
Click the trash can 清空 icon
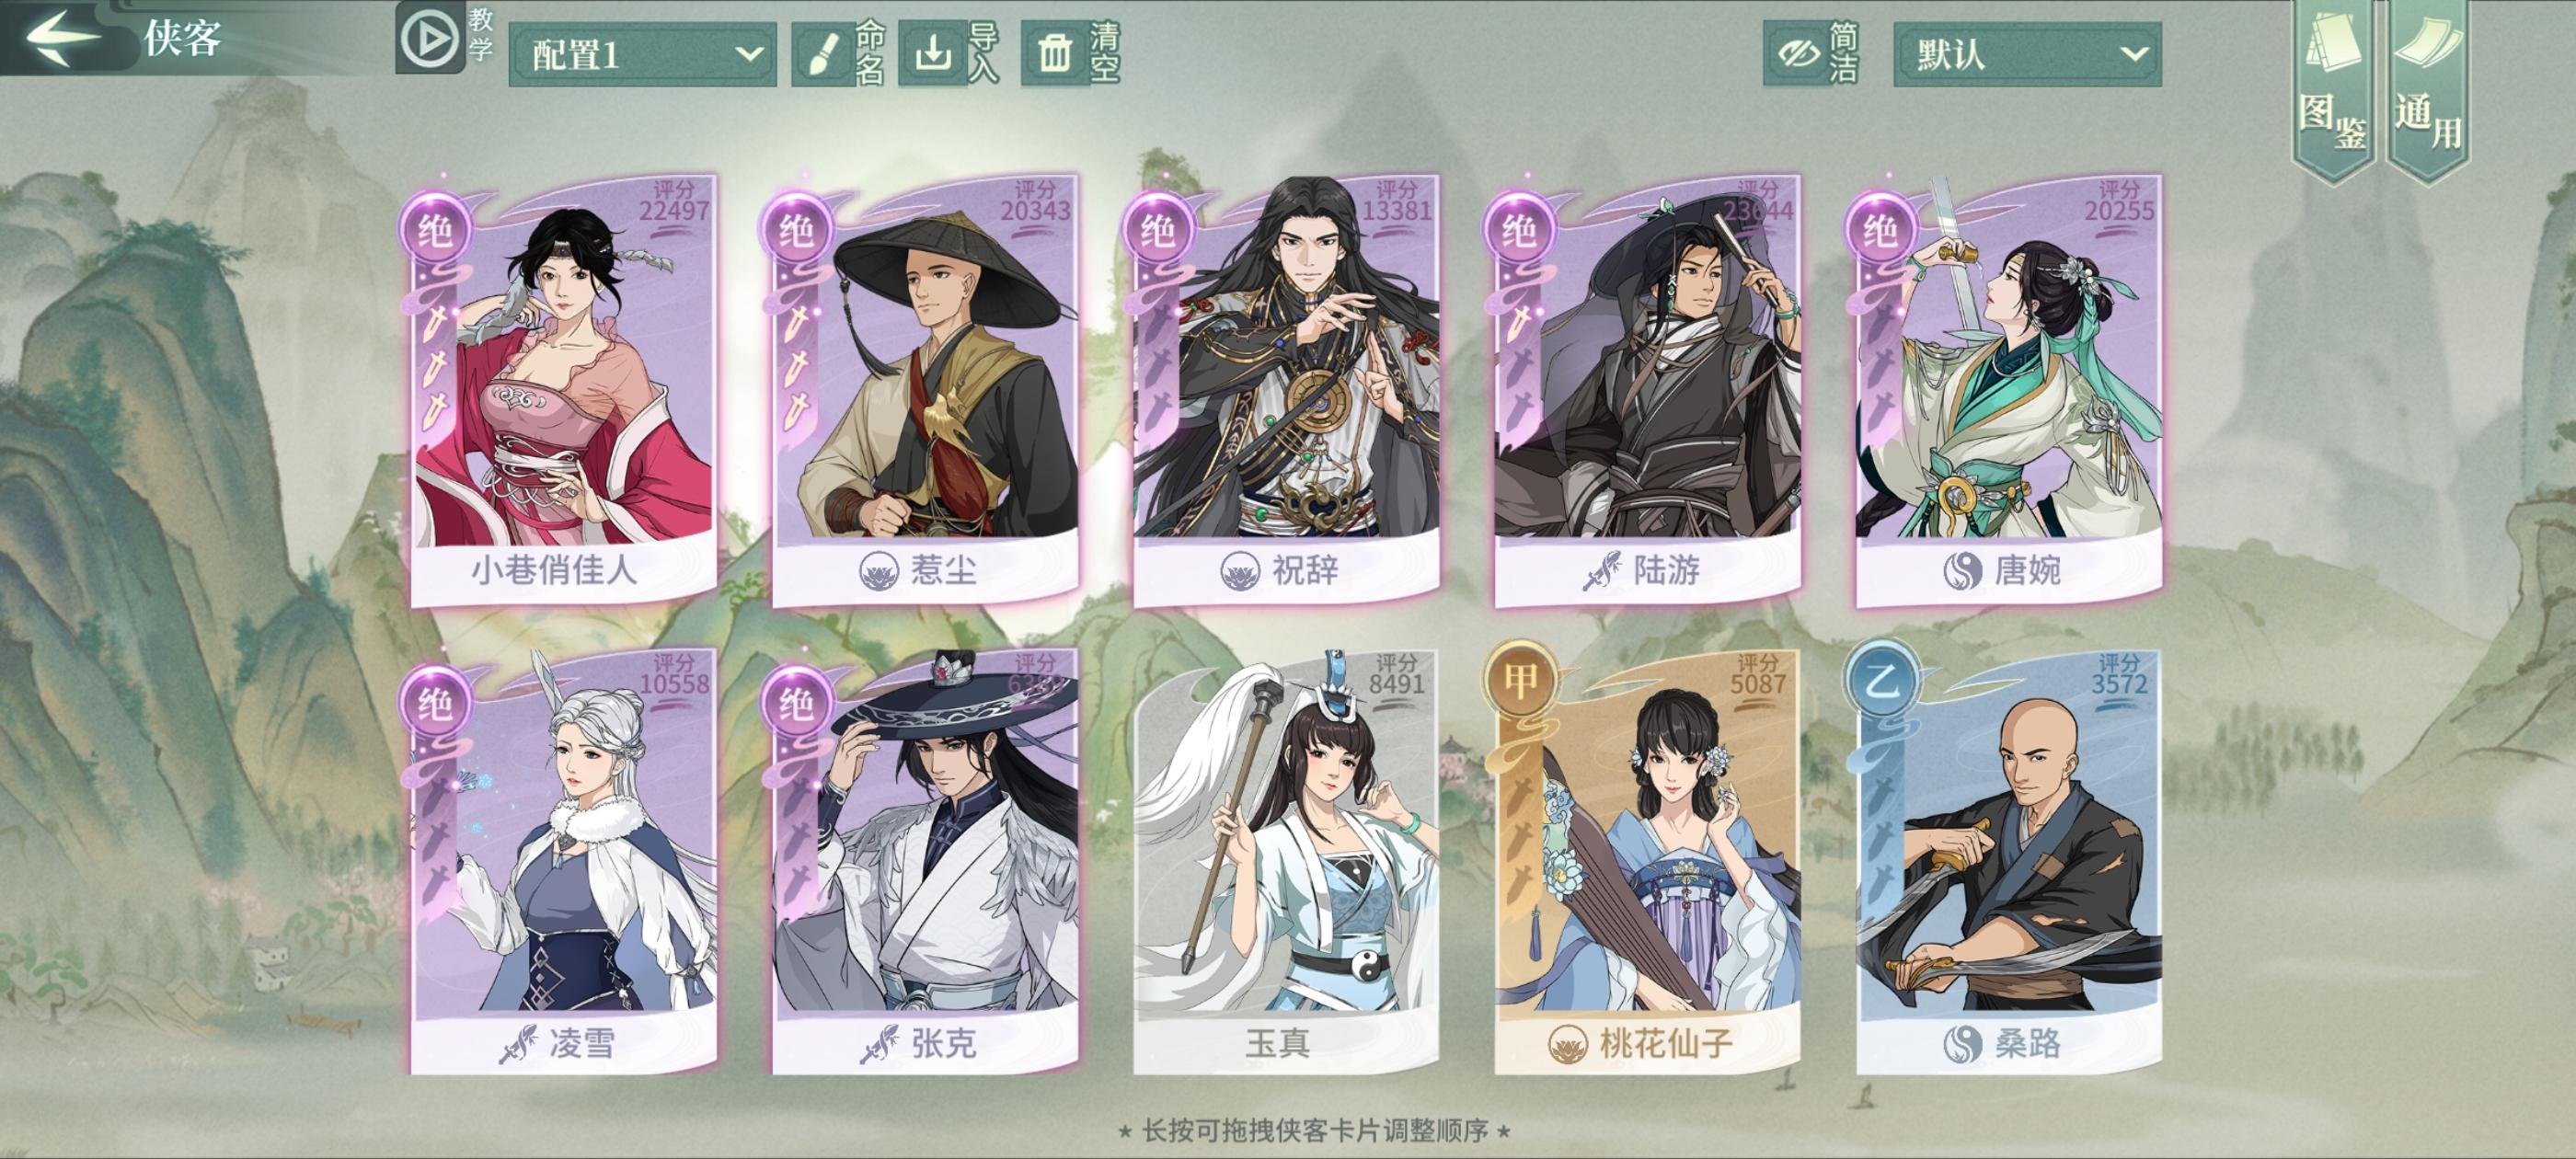coord(1054,54)
